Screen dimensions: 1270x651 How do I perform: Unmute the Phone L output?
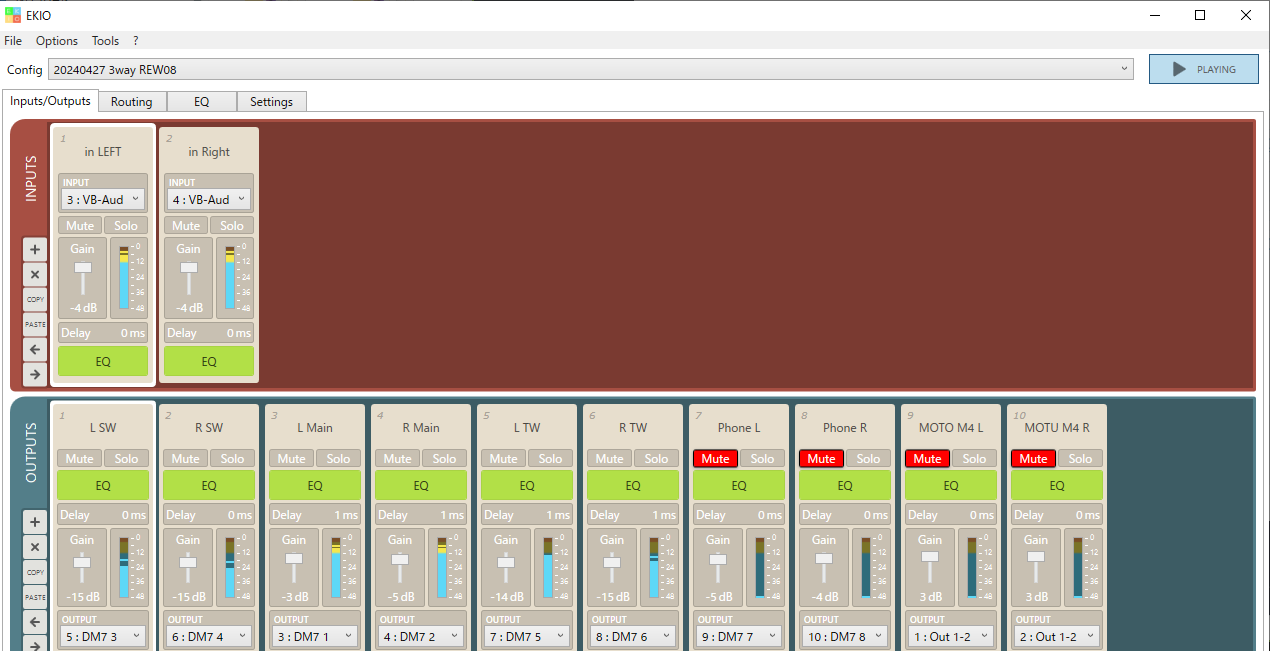(715, 459)
